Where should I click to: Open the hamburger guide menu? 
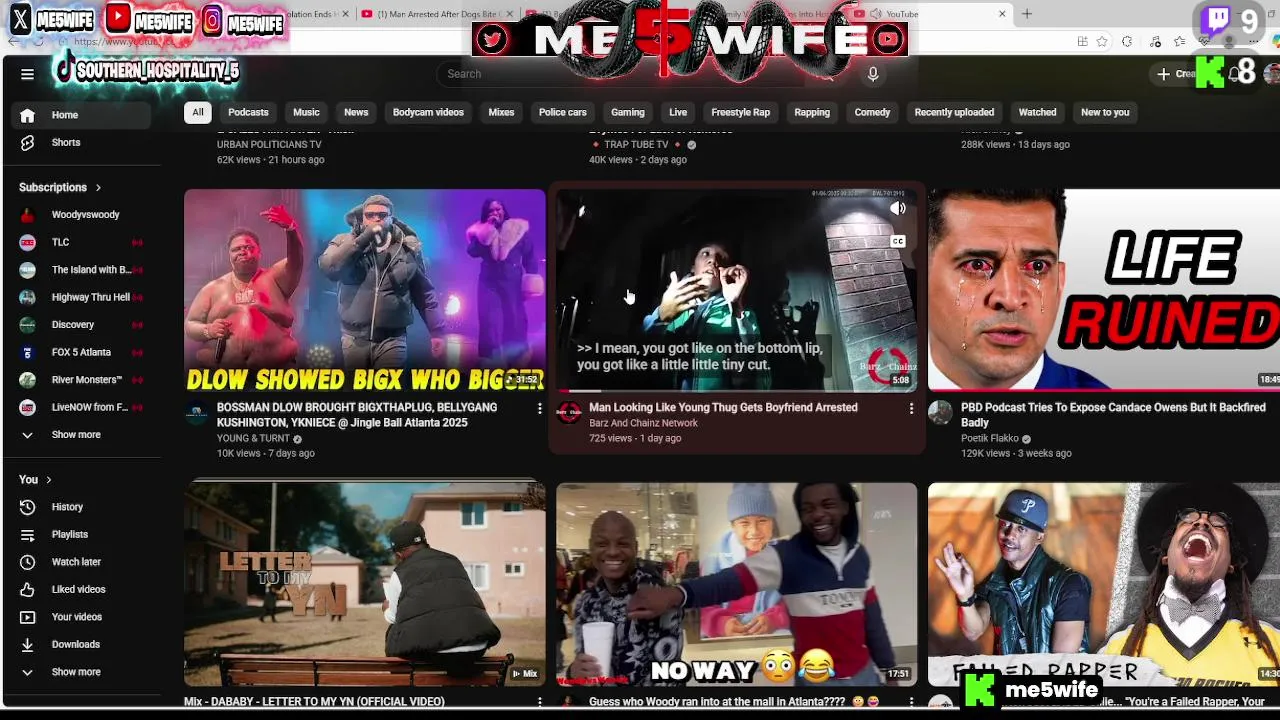point(27,74)
